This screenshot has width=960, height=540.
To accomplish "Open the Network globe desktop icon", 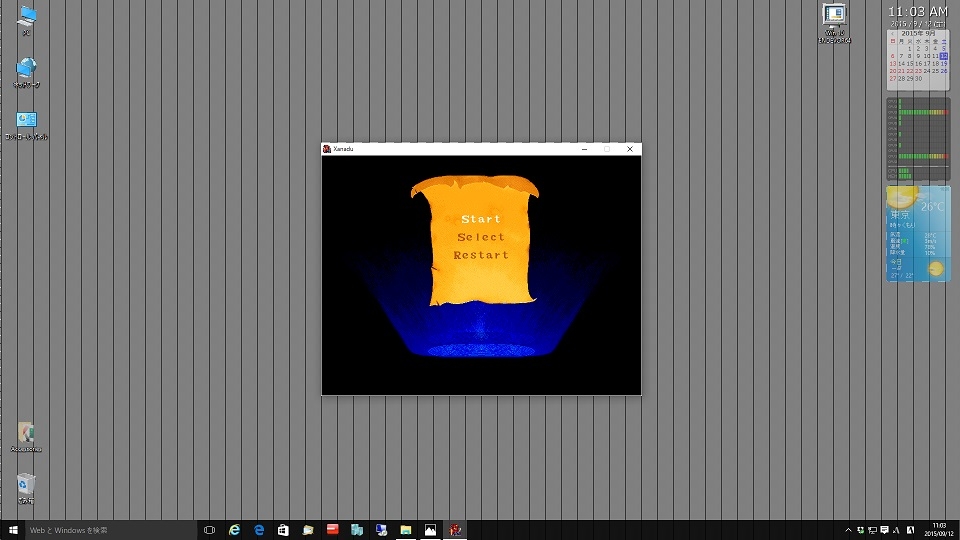I will pos(26,72).
